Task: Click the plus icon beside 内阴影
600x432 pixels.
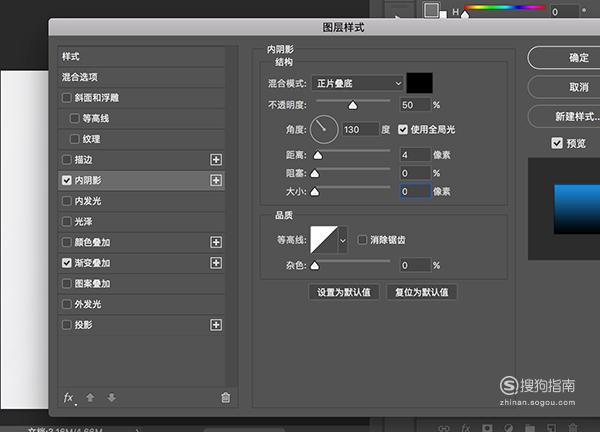Action: [216, 180]
